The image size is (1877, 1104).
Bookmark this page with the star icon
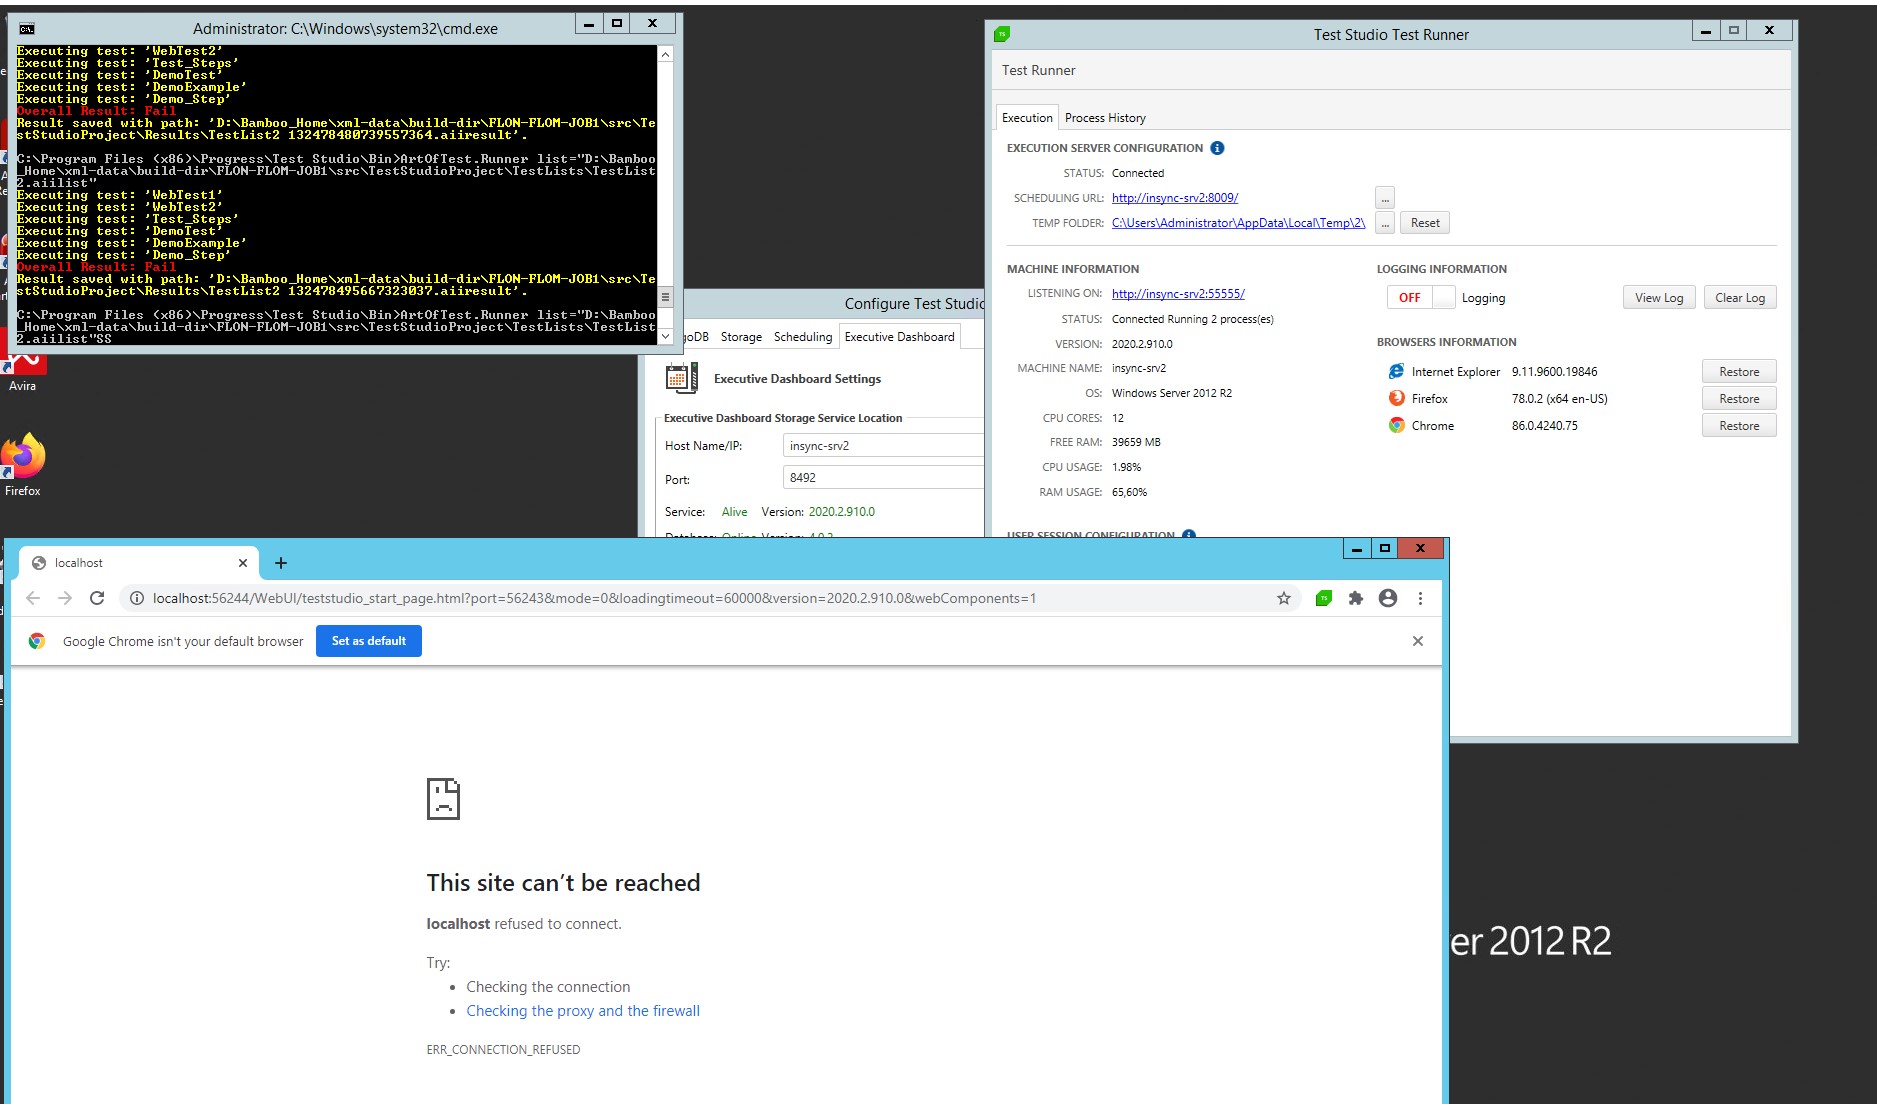click(1283, 598)
